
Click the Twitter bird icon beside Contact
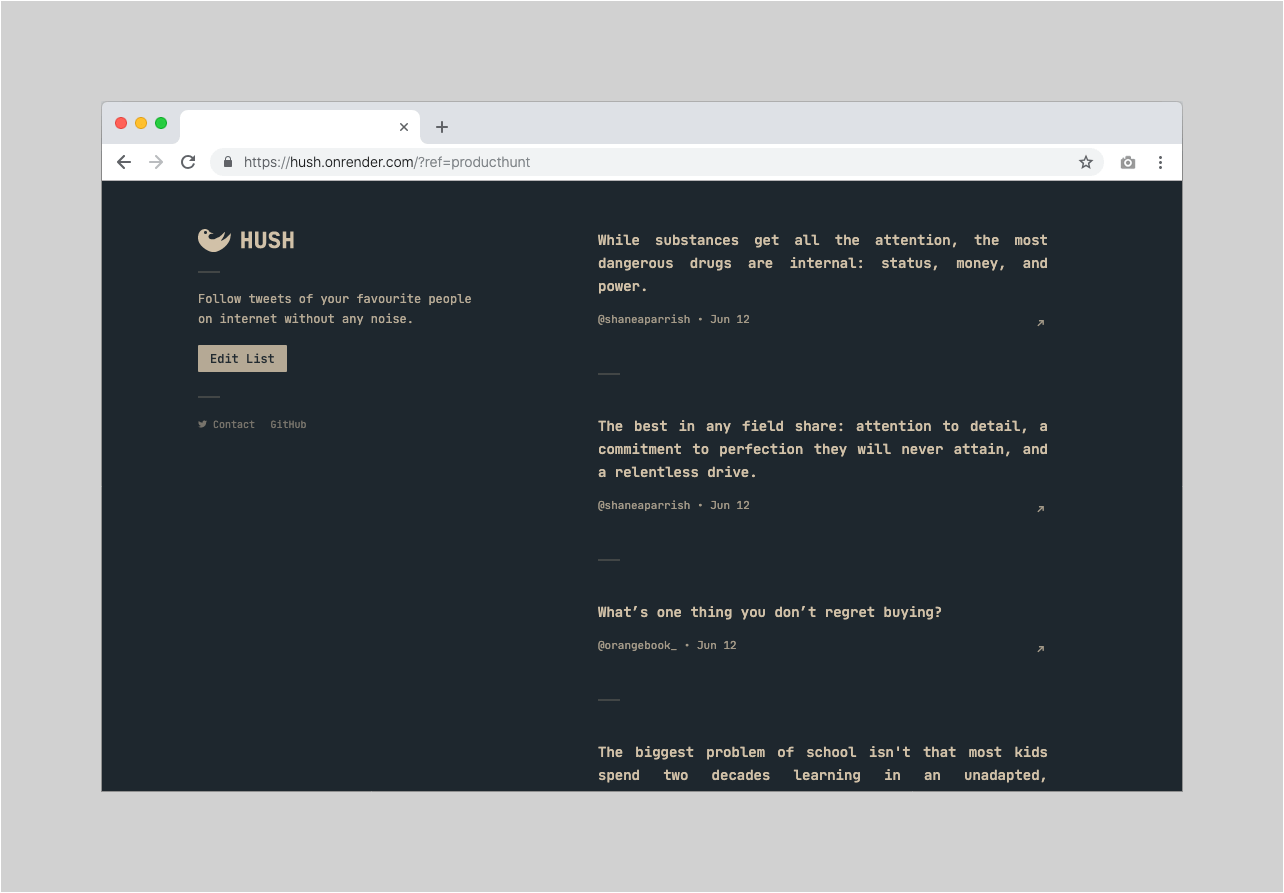pos(202,424)
